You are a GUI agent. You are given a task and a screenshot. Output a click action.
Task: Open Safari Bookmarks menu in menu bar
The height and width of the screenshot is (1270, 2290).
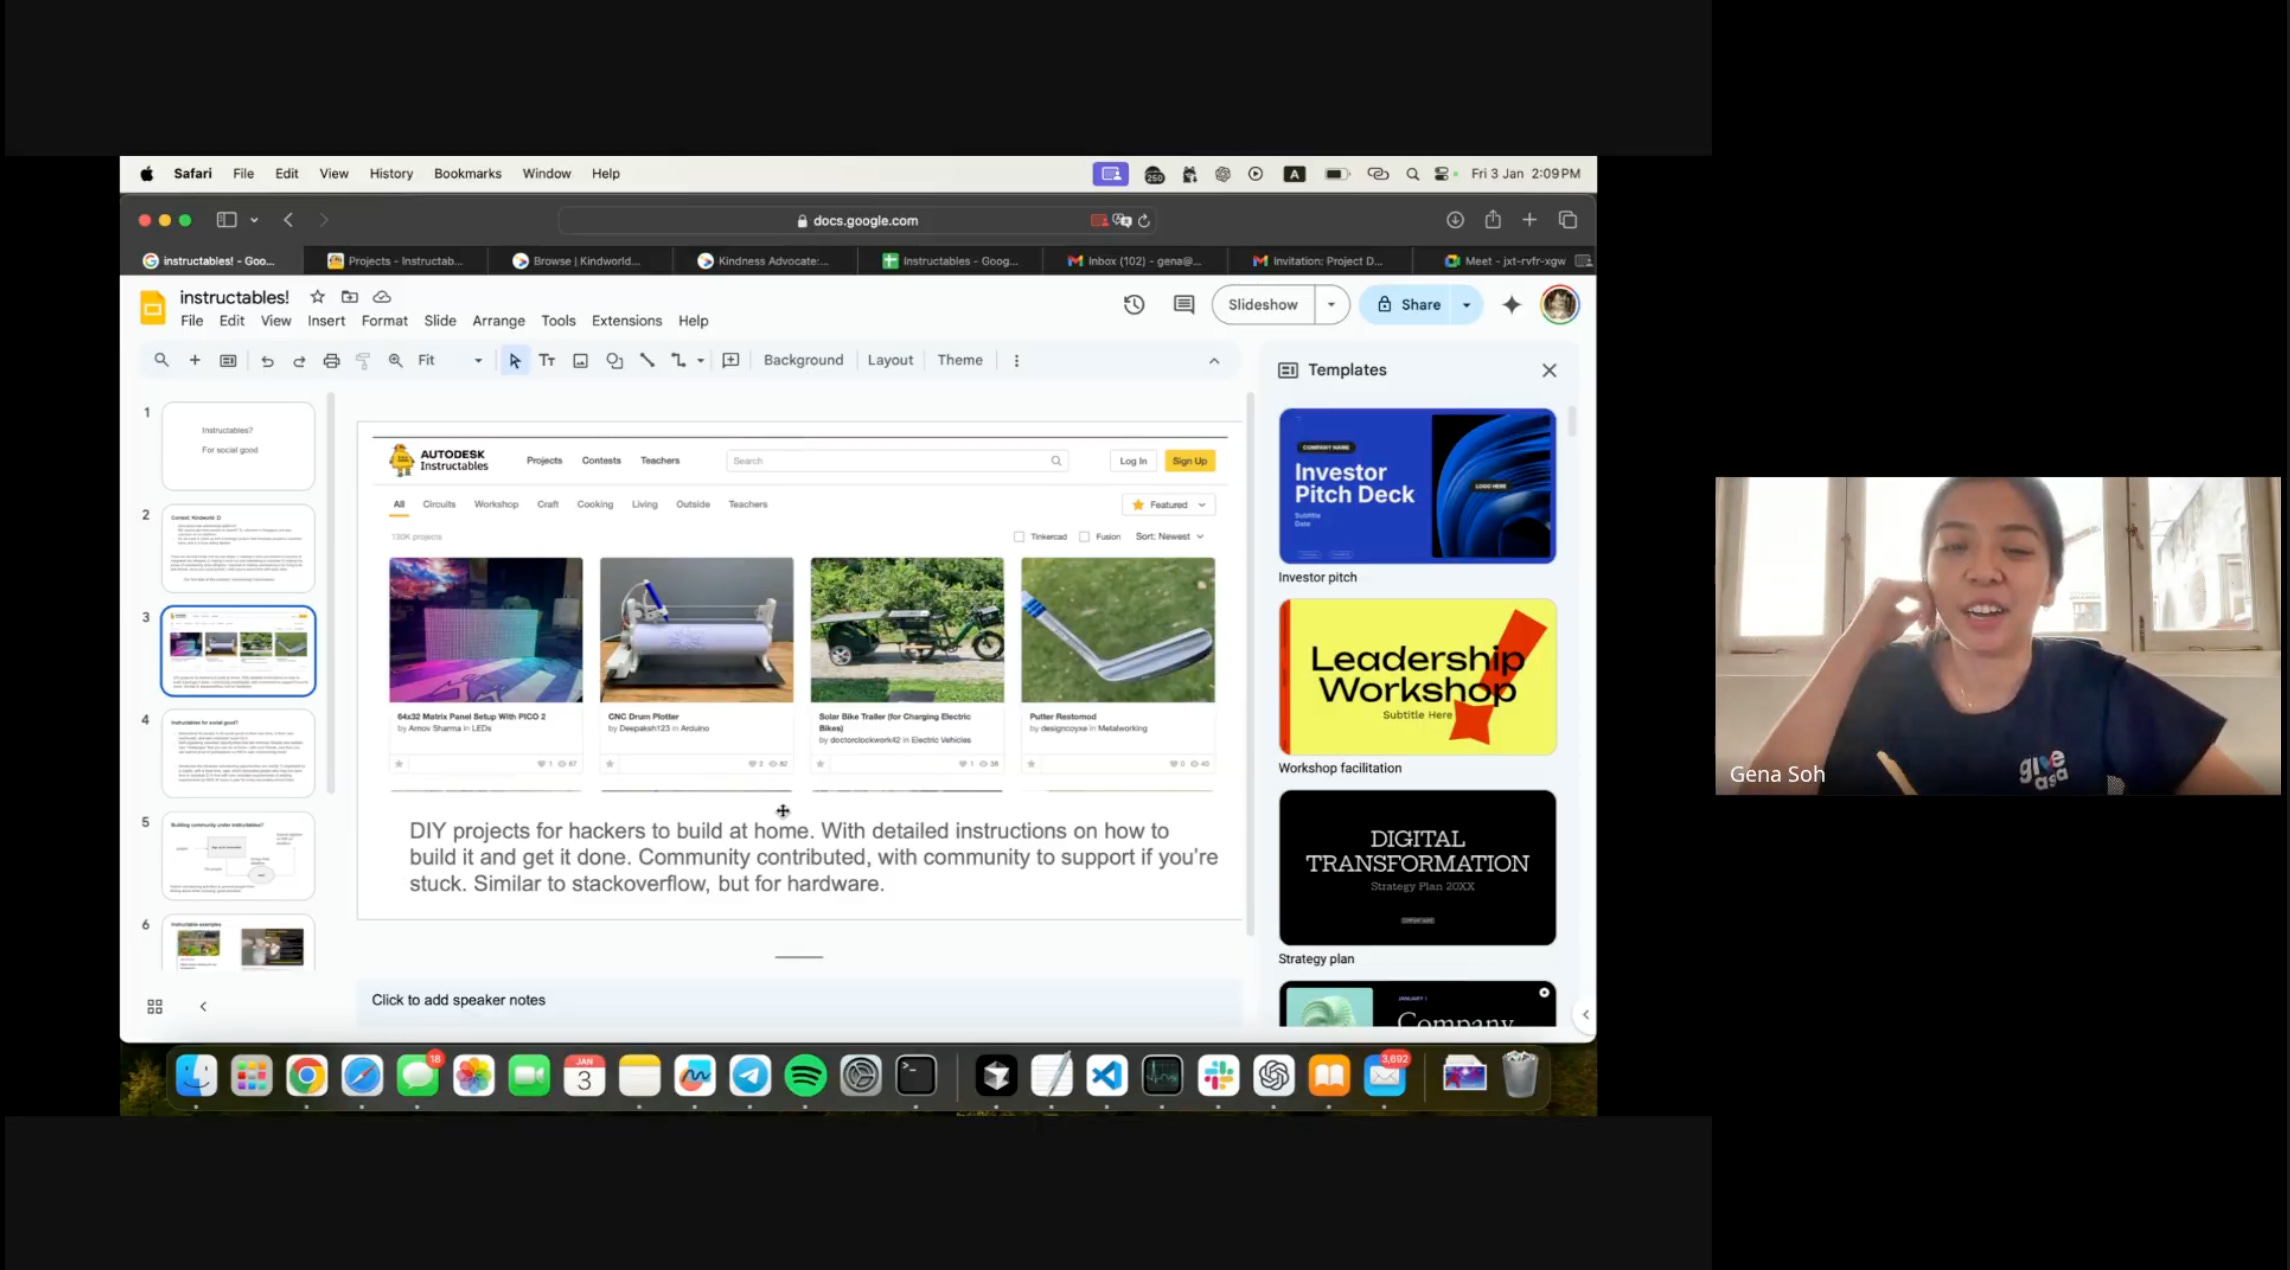coord(467,174)
